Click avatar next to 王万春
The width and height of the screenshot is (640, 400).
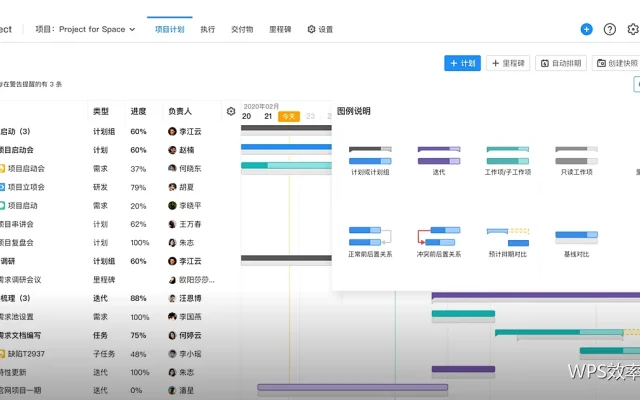172,224
